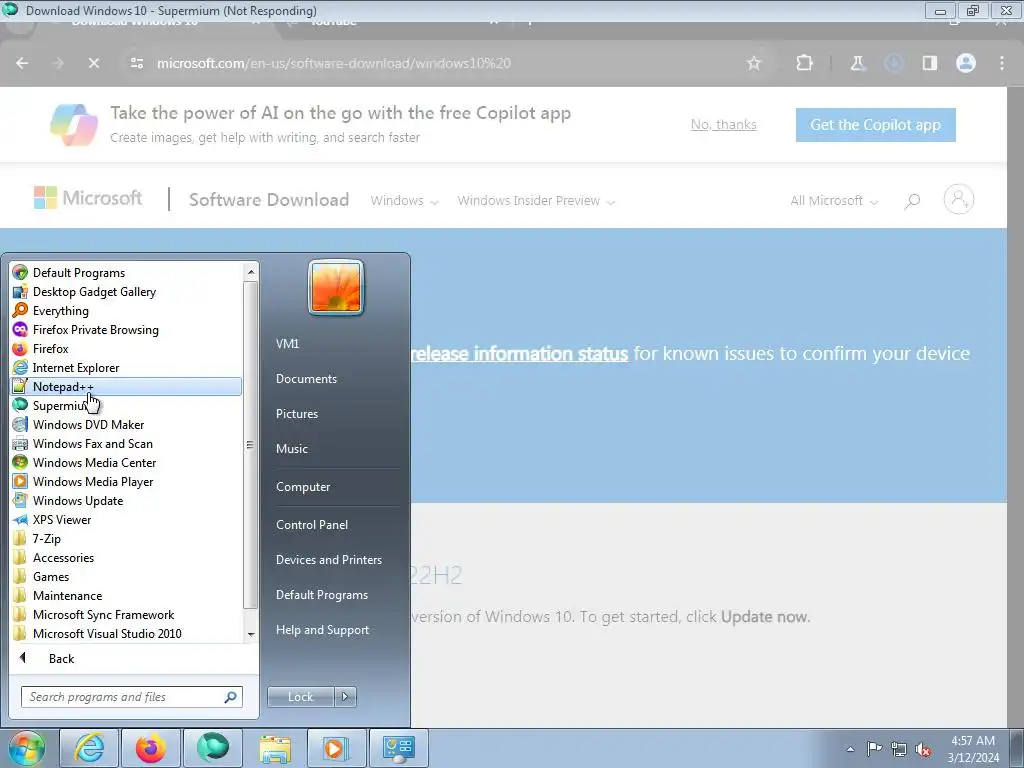Image resolution: width=1024 pixels, height=768 pixels.
Task: Open the Control Panel taskbar item
Action: pyautogui.click(x=398, y=748)
